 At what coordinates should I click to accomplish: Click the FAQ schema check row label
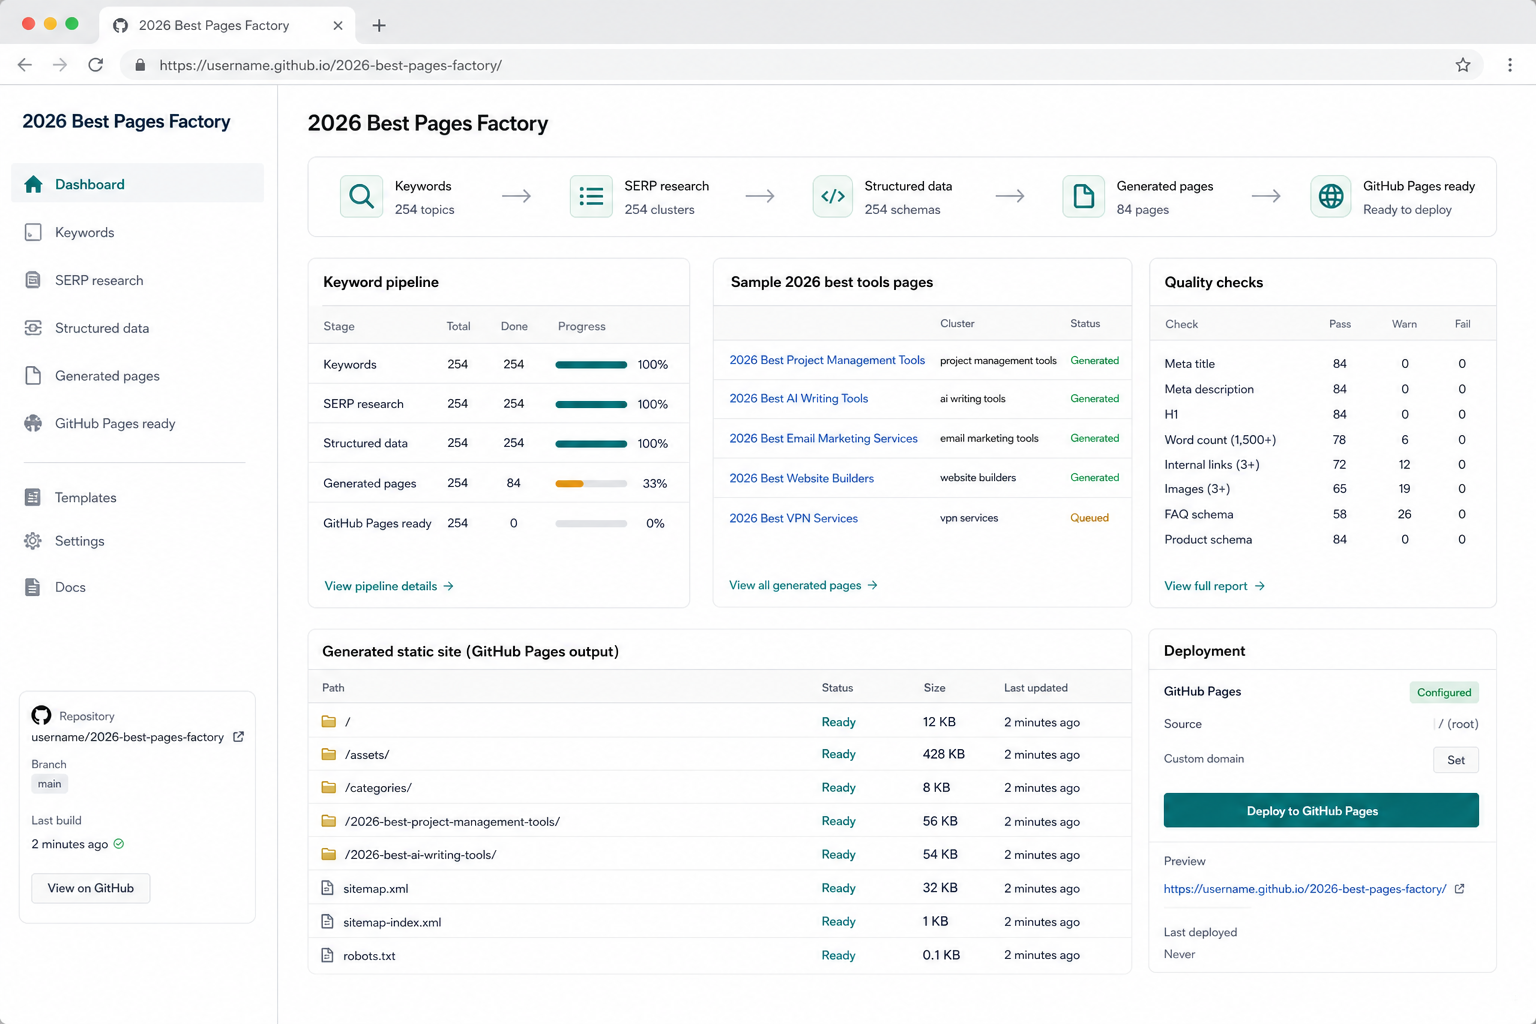(x=1199, y=514)
